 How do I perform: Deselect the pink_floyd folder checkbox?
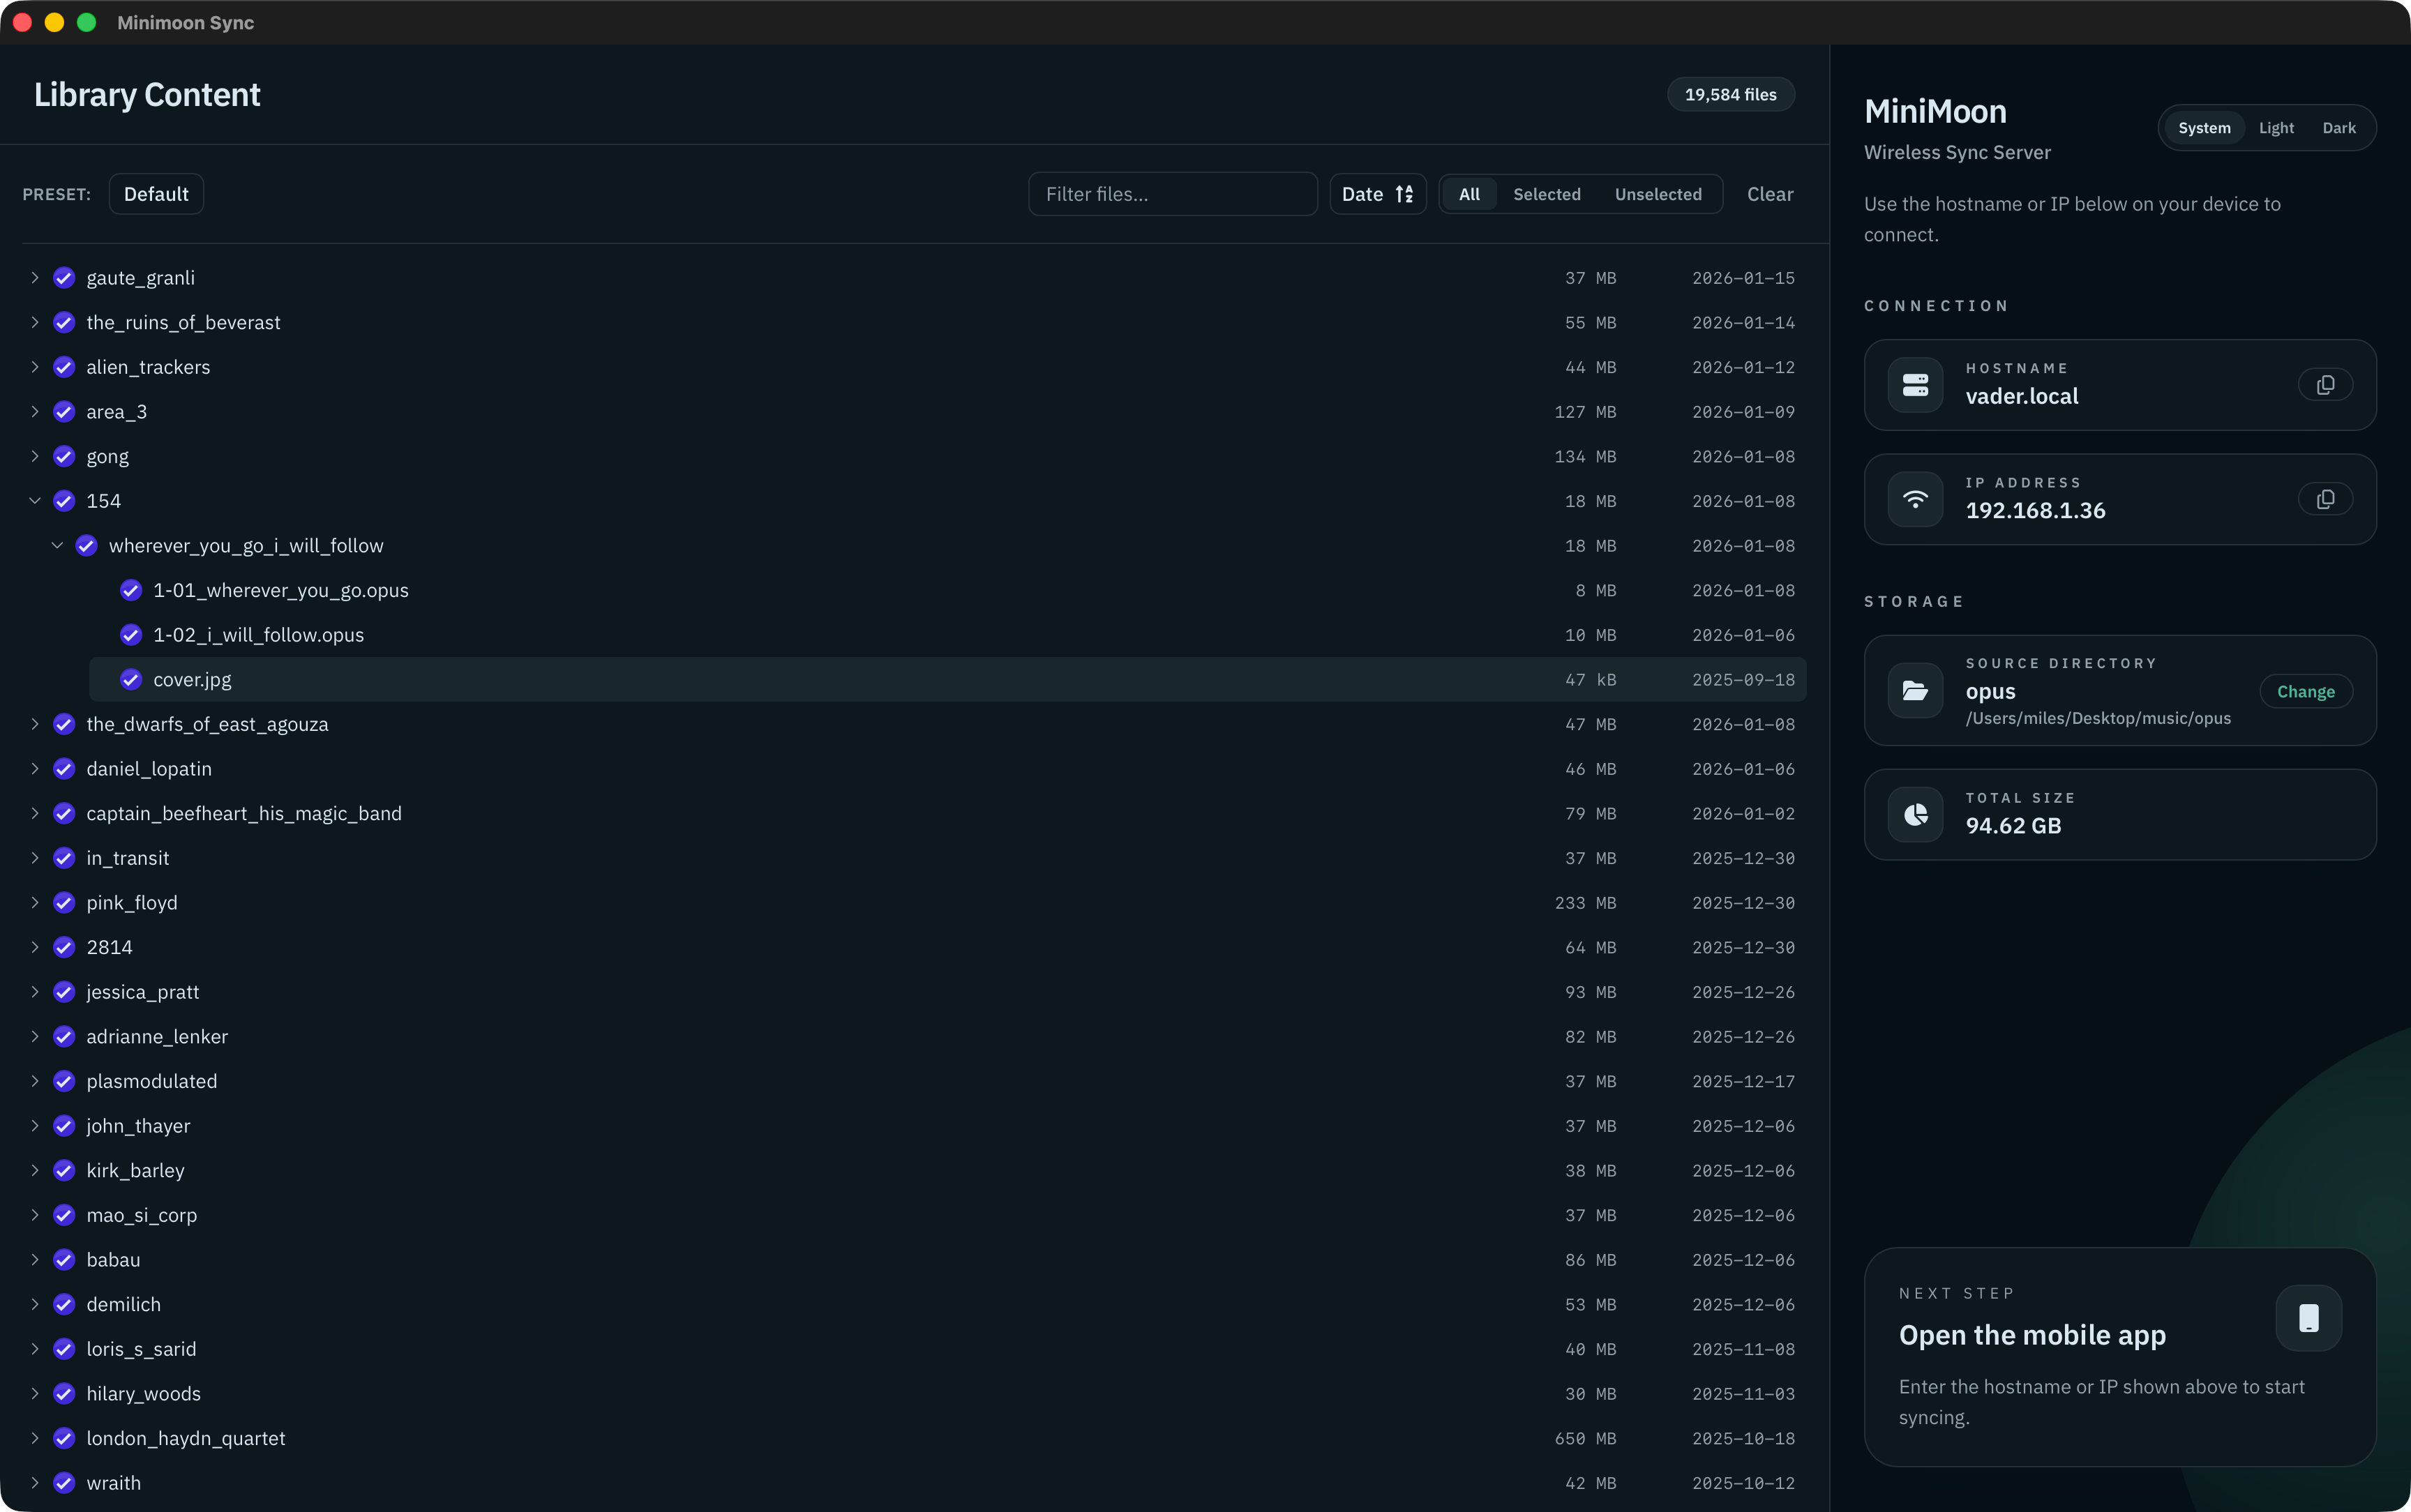[63, 902]
